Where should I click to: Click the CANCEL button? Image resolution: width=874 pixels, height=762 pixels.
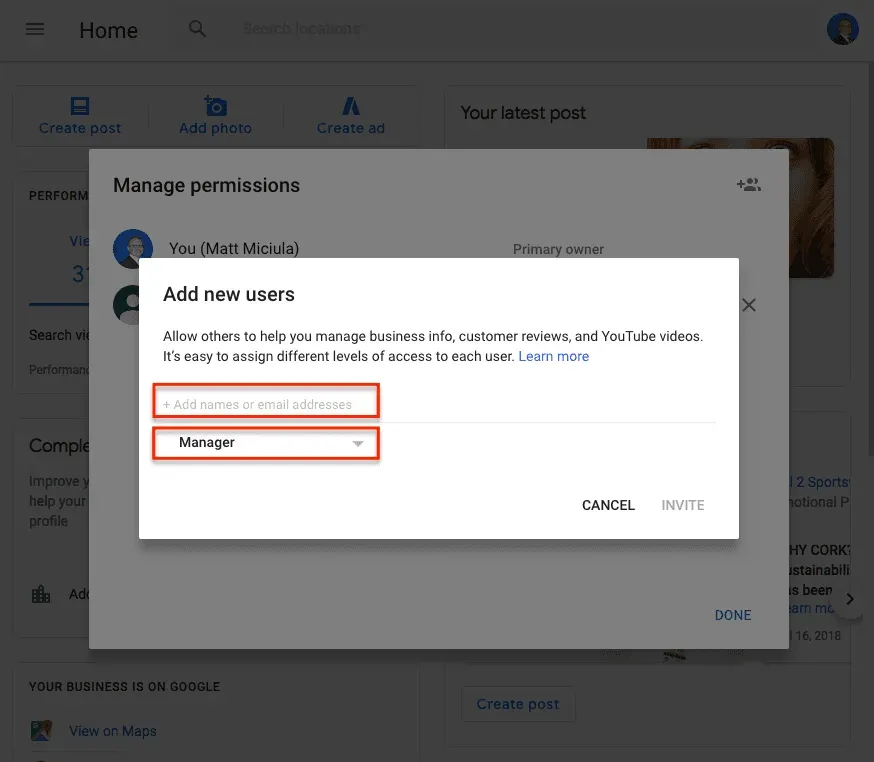(608, 505)
